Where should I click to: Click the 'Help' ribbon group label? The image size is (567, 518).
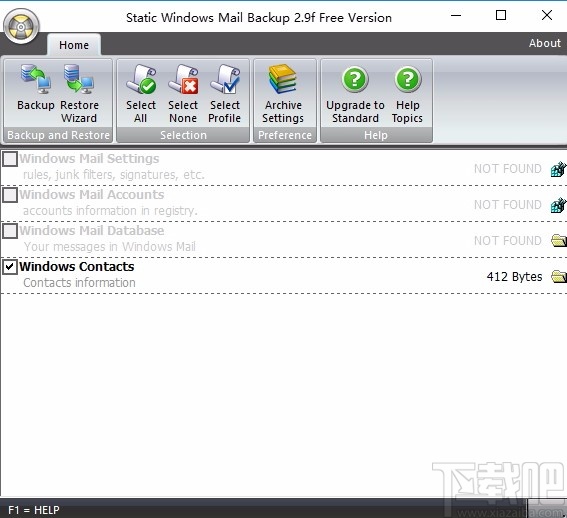tap(376, 135)
